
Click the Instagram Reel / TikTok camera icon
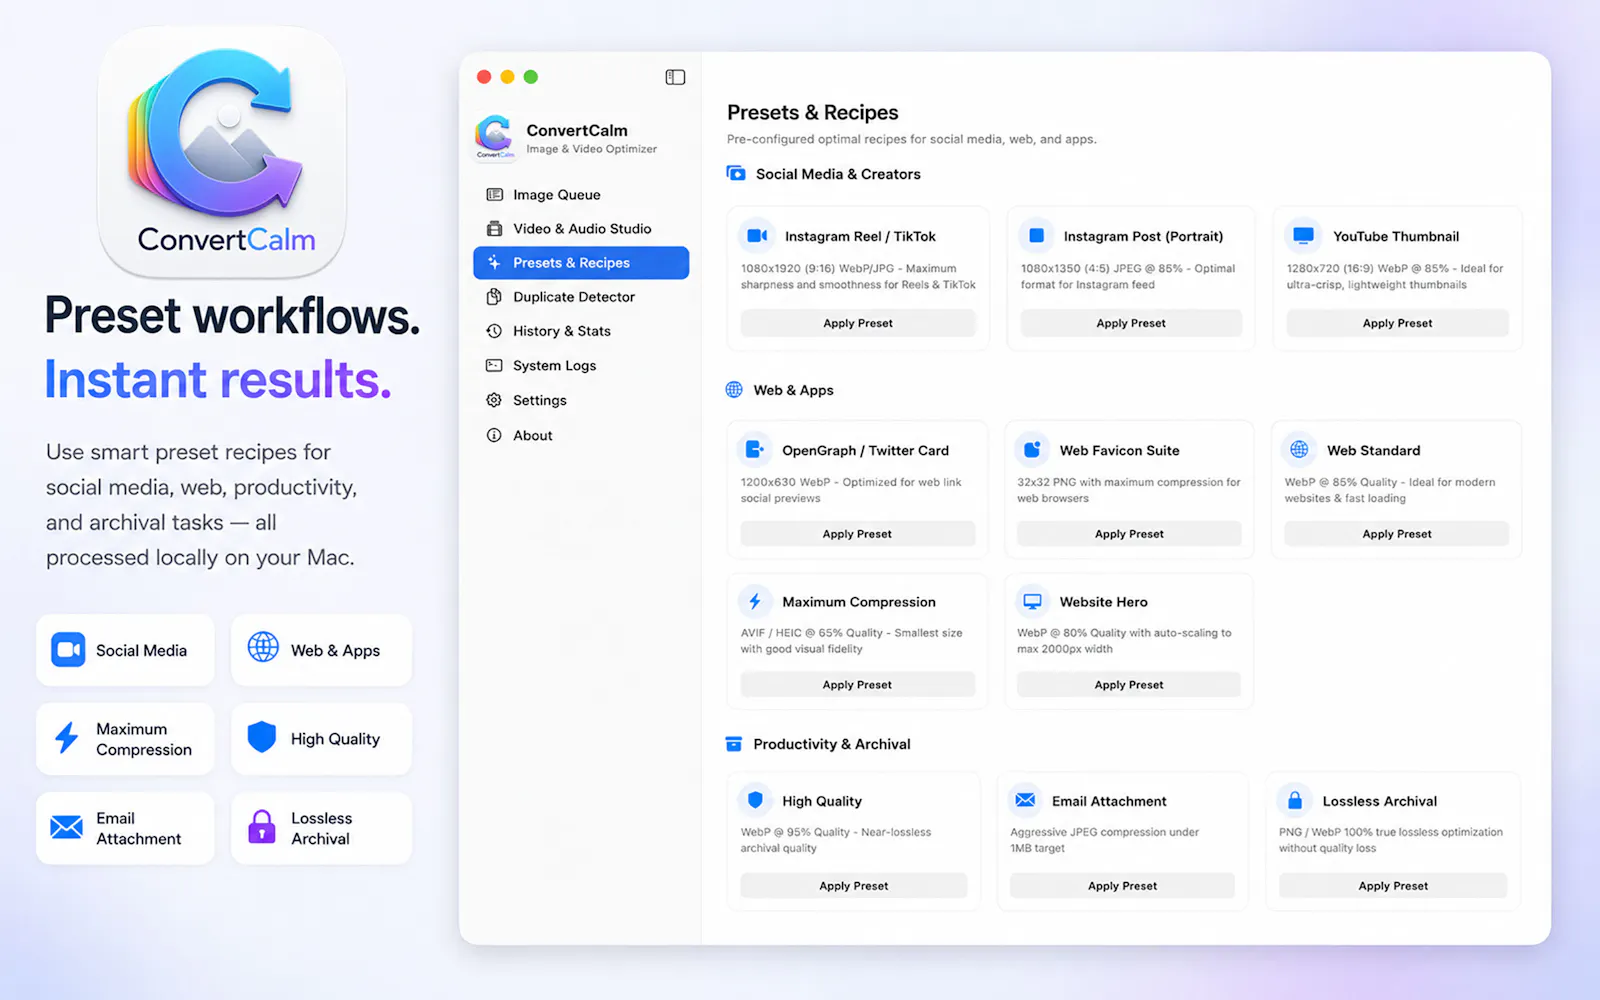pos(757,236)
